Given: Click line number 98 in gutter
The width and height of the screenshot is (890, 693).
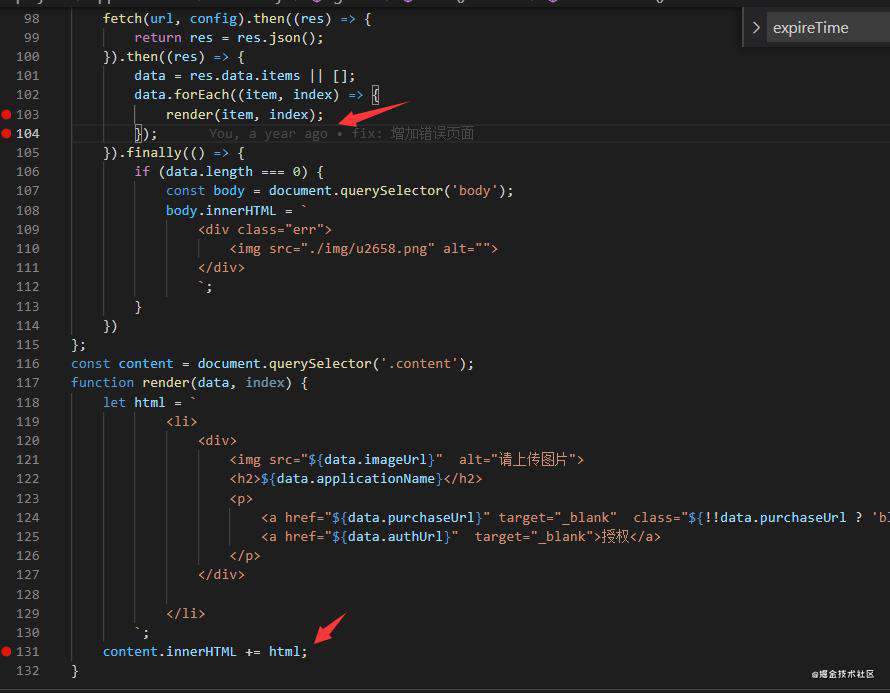Looking at the screenshot, I should point(32,19).
